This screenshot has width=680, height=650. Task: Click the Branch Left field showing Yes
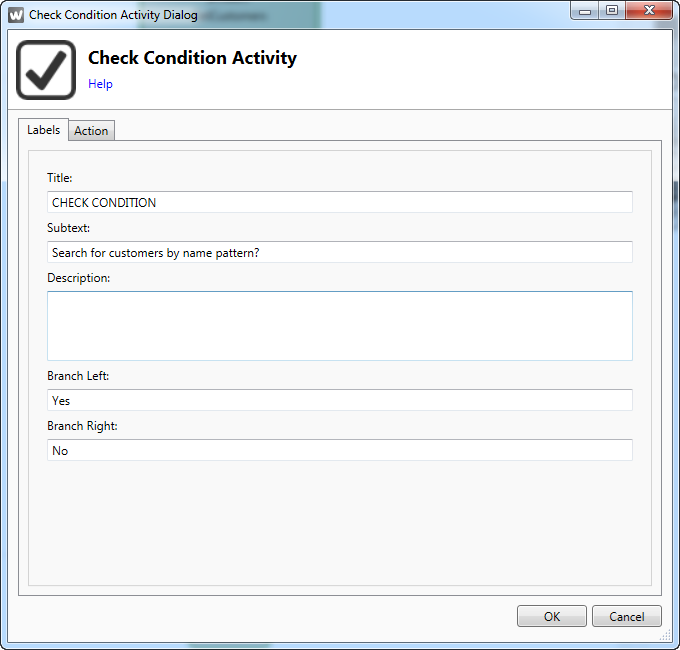pyautogui.click(x=340, y=400)
